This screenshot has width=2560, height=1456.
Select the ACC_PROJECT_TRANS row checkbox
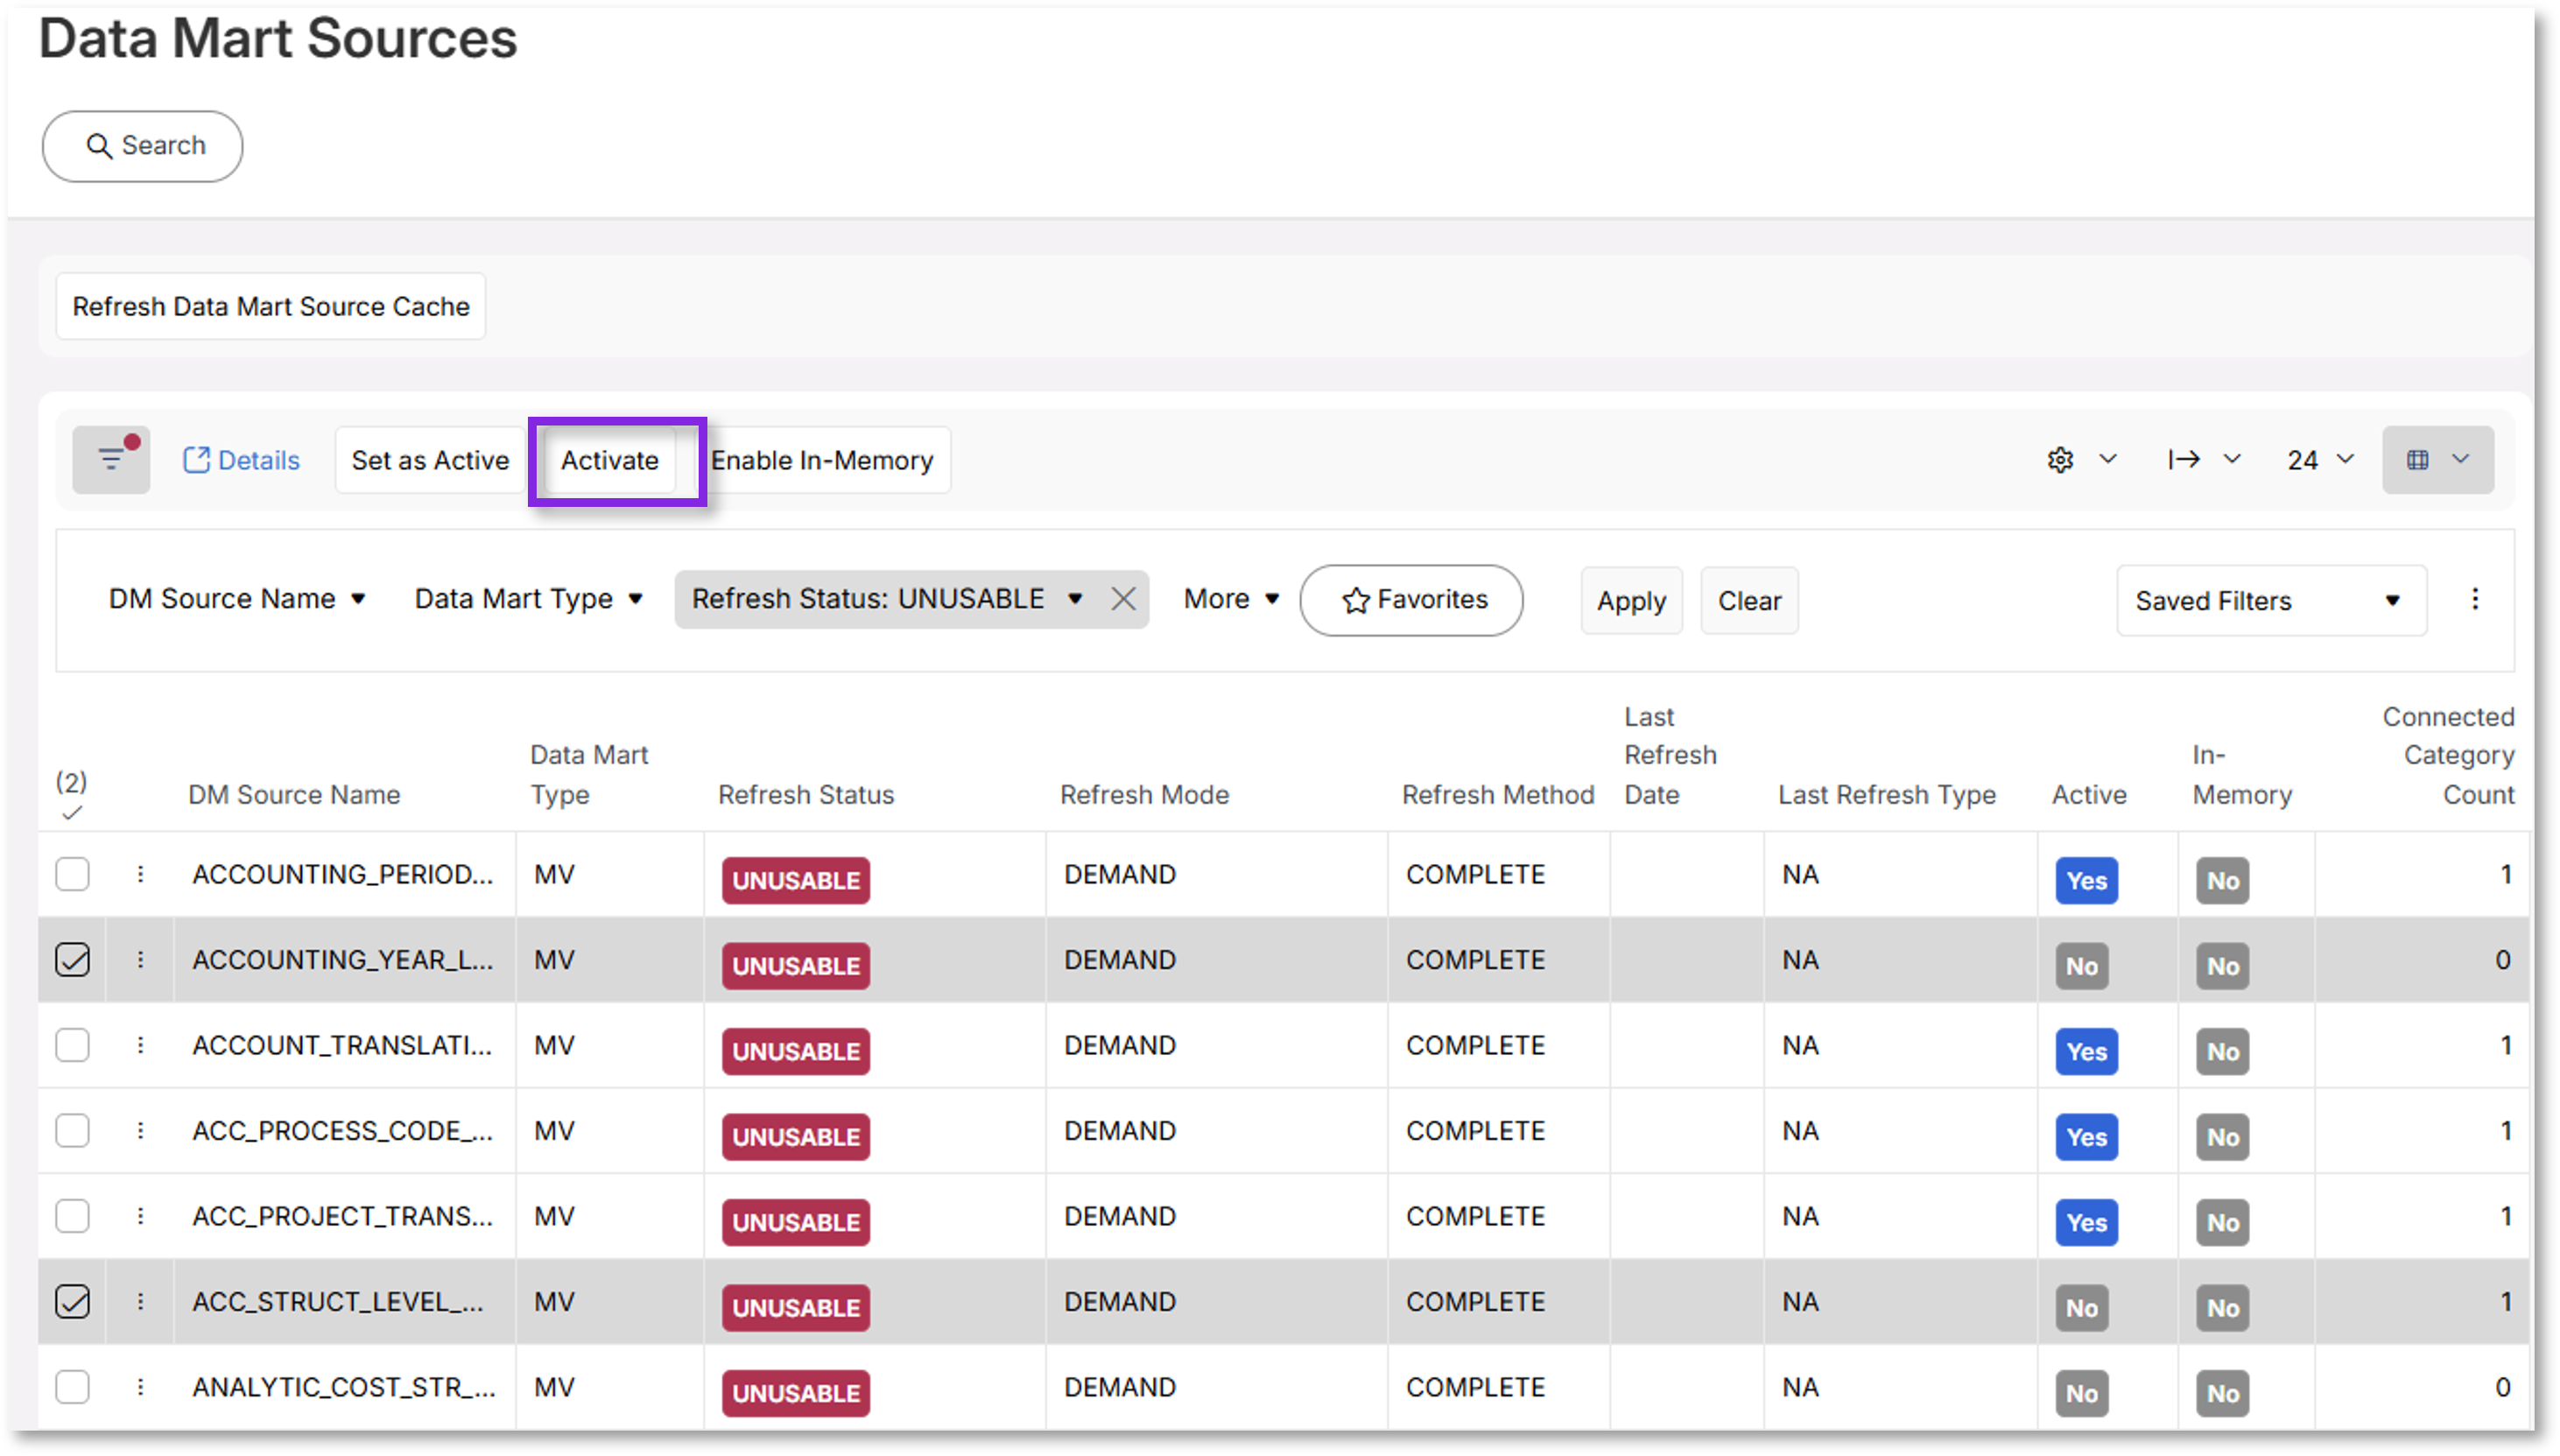[72, 1216]
